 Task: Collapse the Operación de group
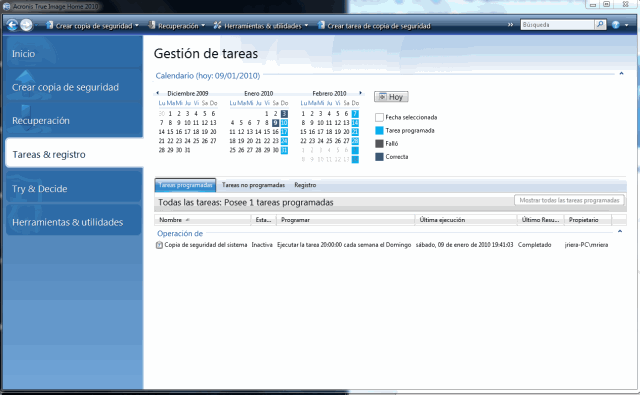point(620,231)
